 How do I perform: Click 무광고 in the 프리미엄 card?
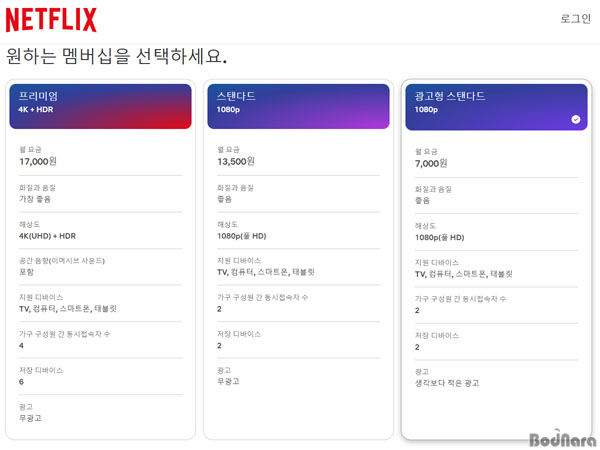click(x=30, y=418)
